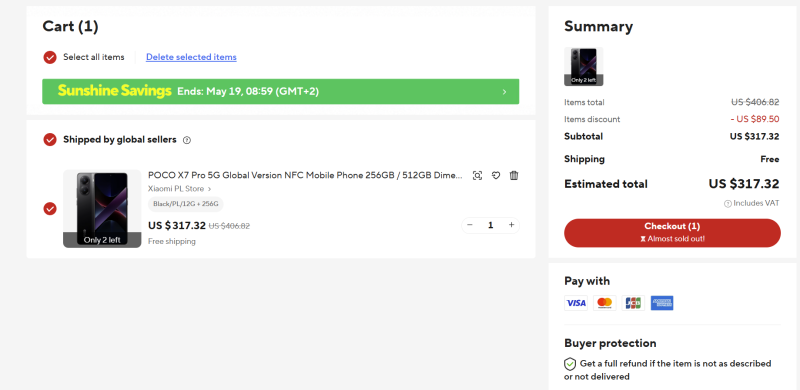
Task: Click the struck-through Items total US $406.82
Action: [755, 102]
